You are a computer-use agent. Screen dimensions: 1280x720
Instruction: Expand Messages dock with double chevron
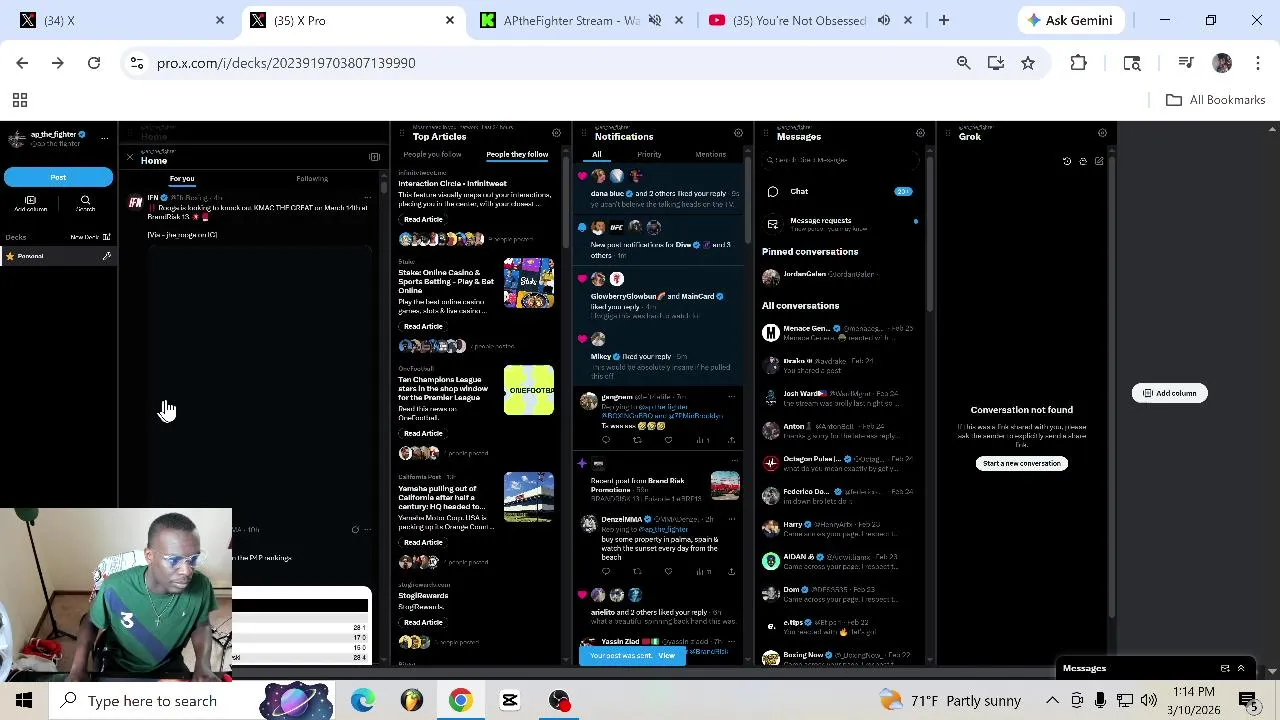[1241, 668]
